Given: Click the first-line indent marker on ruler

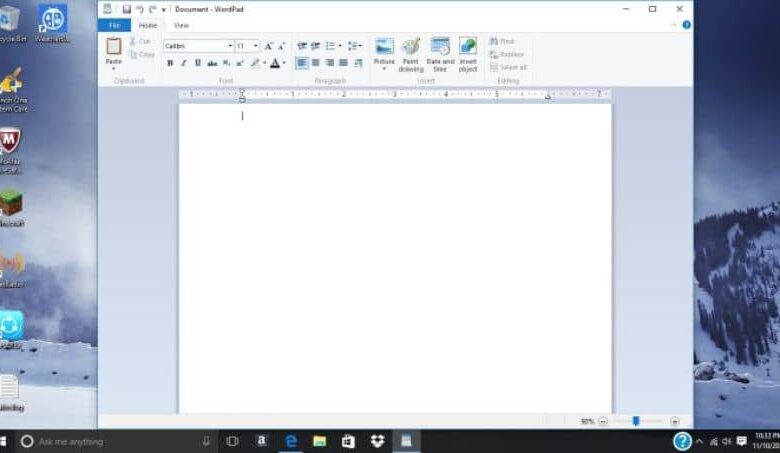Looking at the screenshot, I should point(242,91).
